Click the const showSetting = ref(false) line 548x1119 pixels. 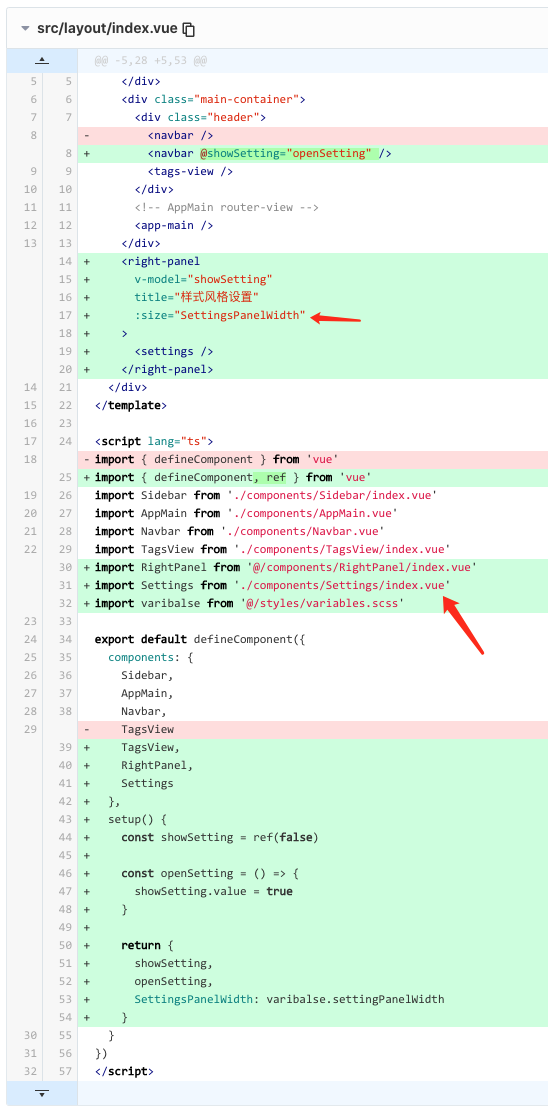313,837
